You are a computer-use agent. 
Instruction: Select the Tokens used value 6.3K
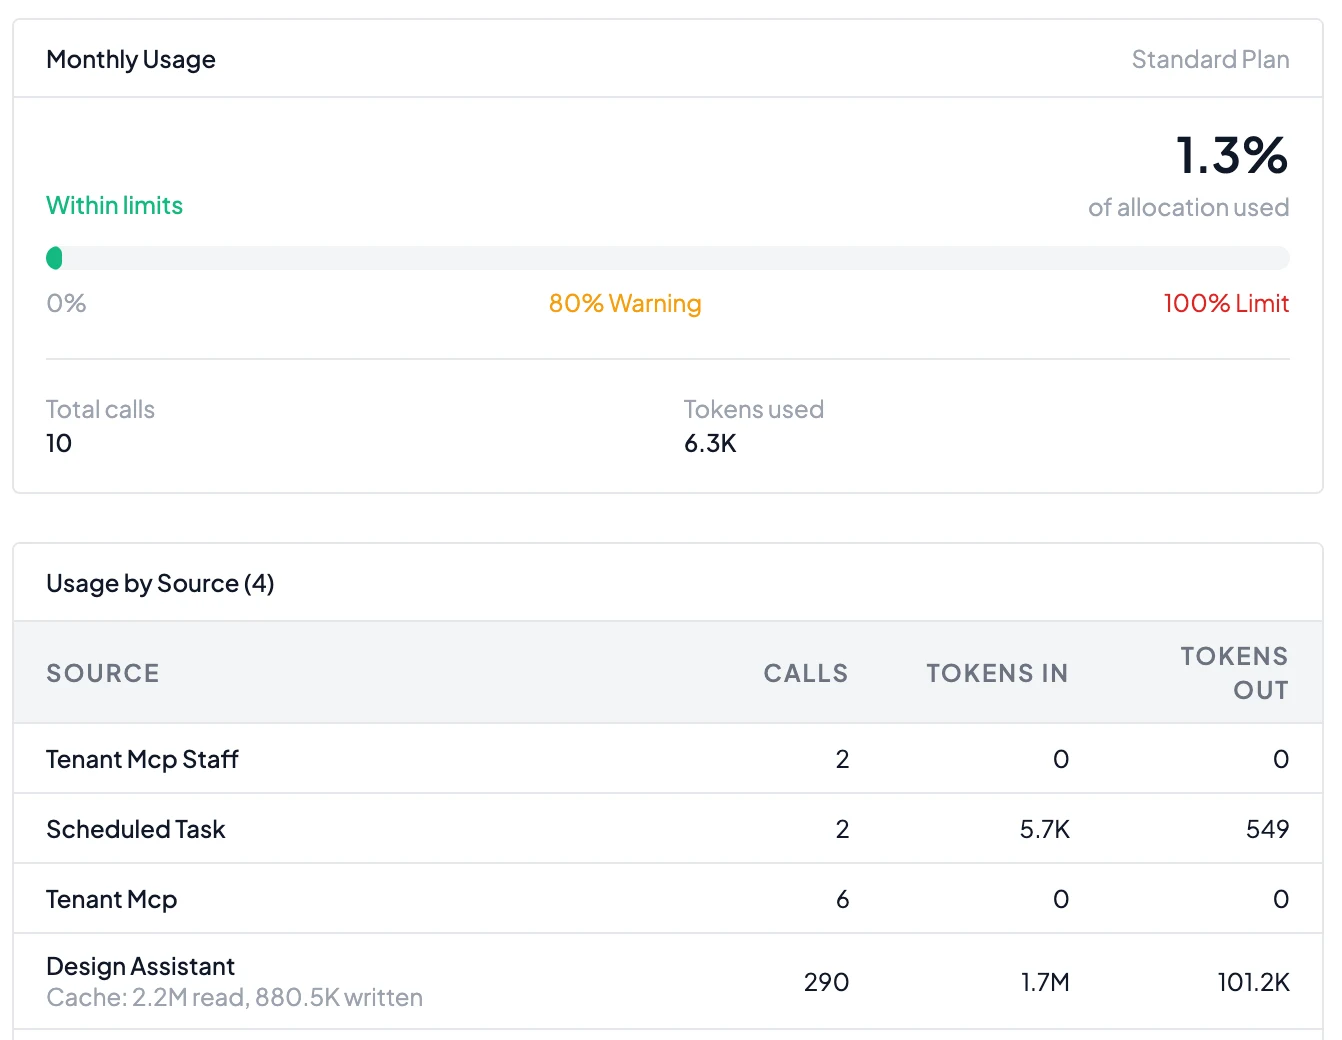click(x=710, y=443)
